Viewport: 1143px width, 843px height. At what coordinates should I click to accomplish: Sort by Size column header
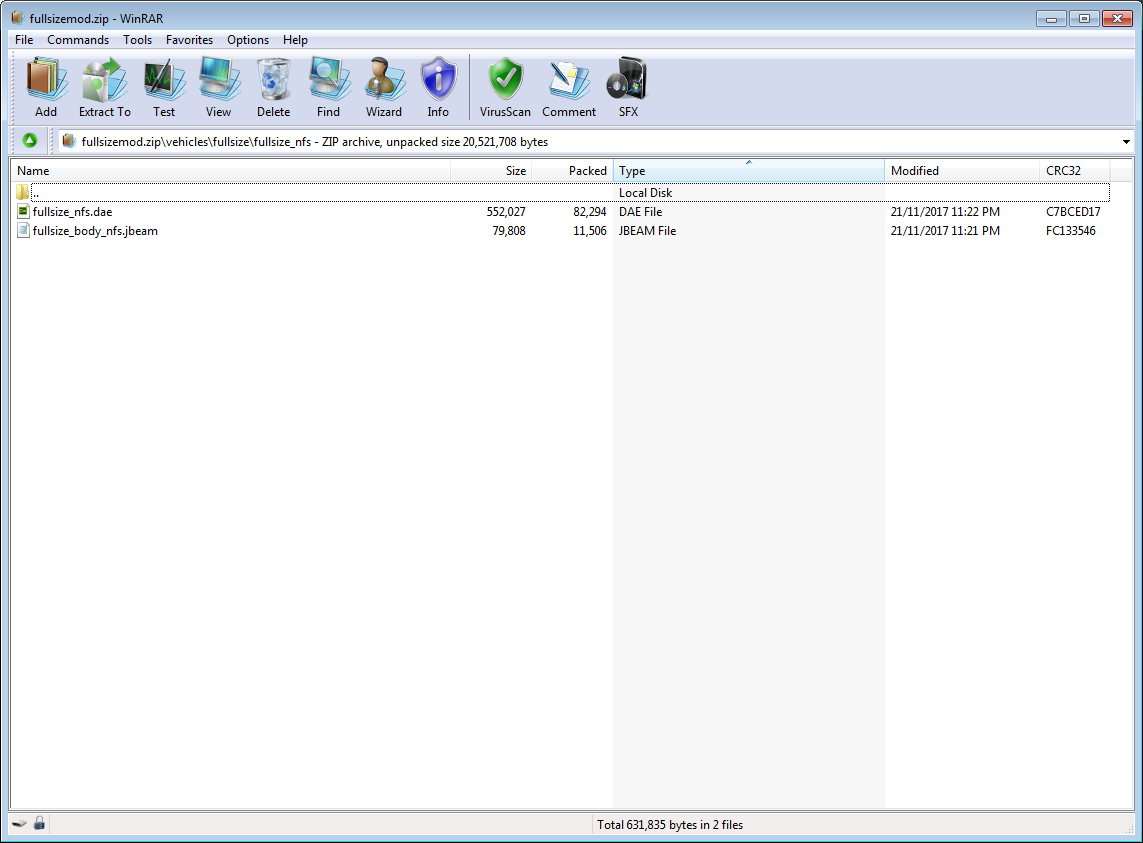(491, 171)
